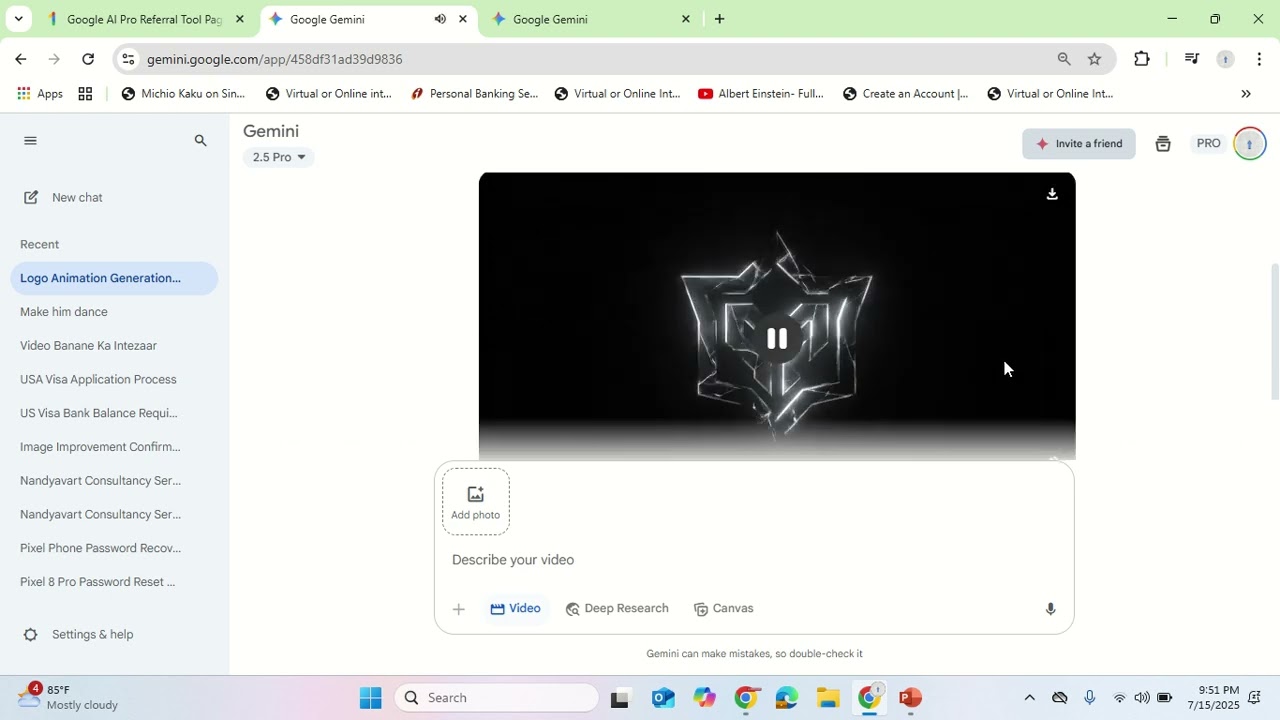Bookmark this page with star
The height and width of the screenshot is (720, 1280).
(1094, 59)
